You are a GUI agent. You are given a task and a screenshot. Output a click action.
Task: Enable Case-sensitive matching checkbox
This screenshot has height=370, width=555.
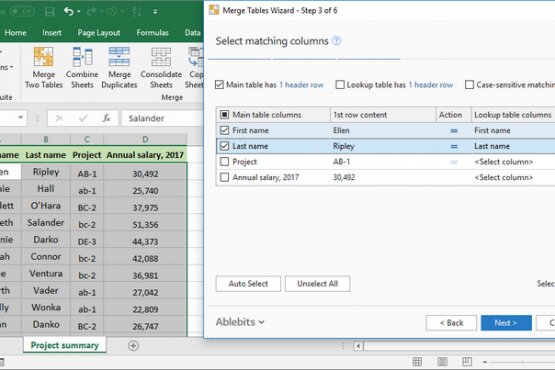pyautogui.click(x=469, y=85)
